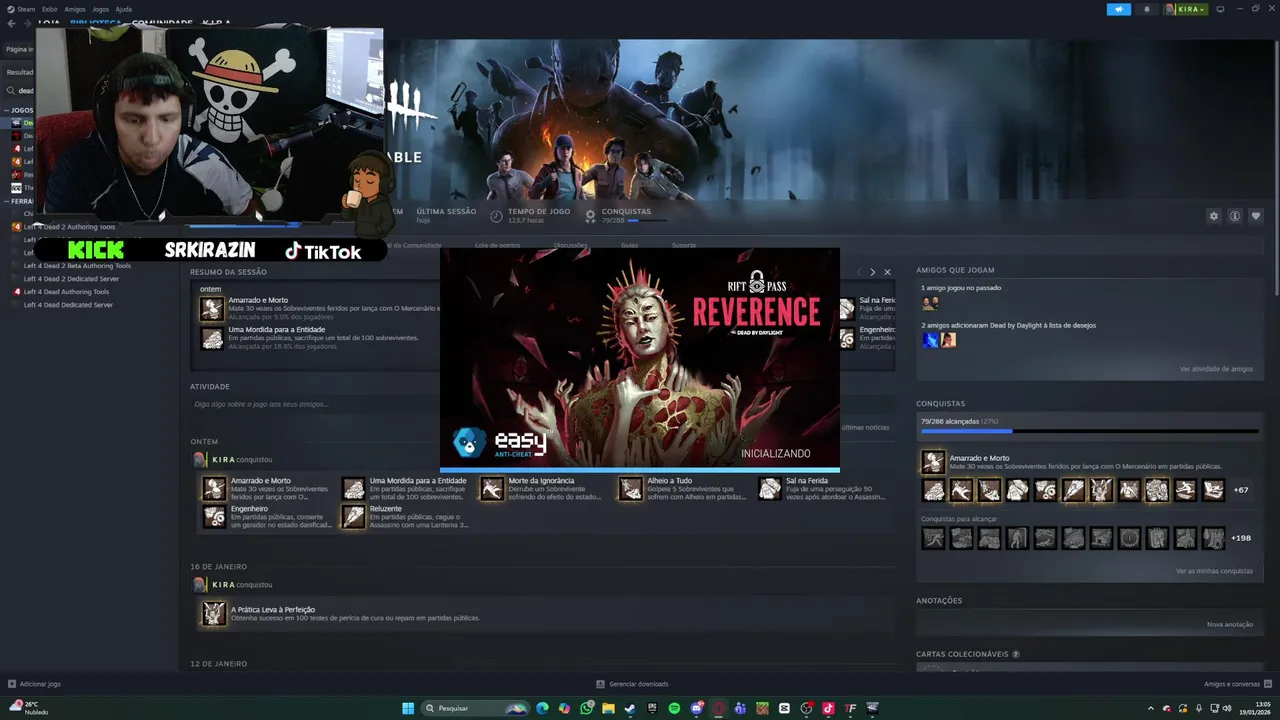
Task: Click Adicionar jogo at bottom left
Action: (34, 684)
